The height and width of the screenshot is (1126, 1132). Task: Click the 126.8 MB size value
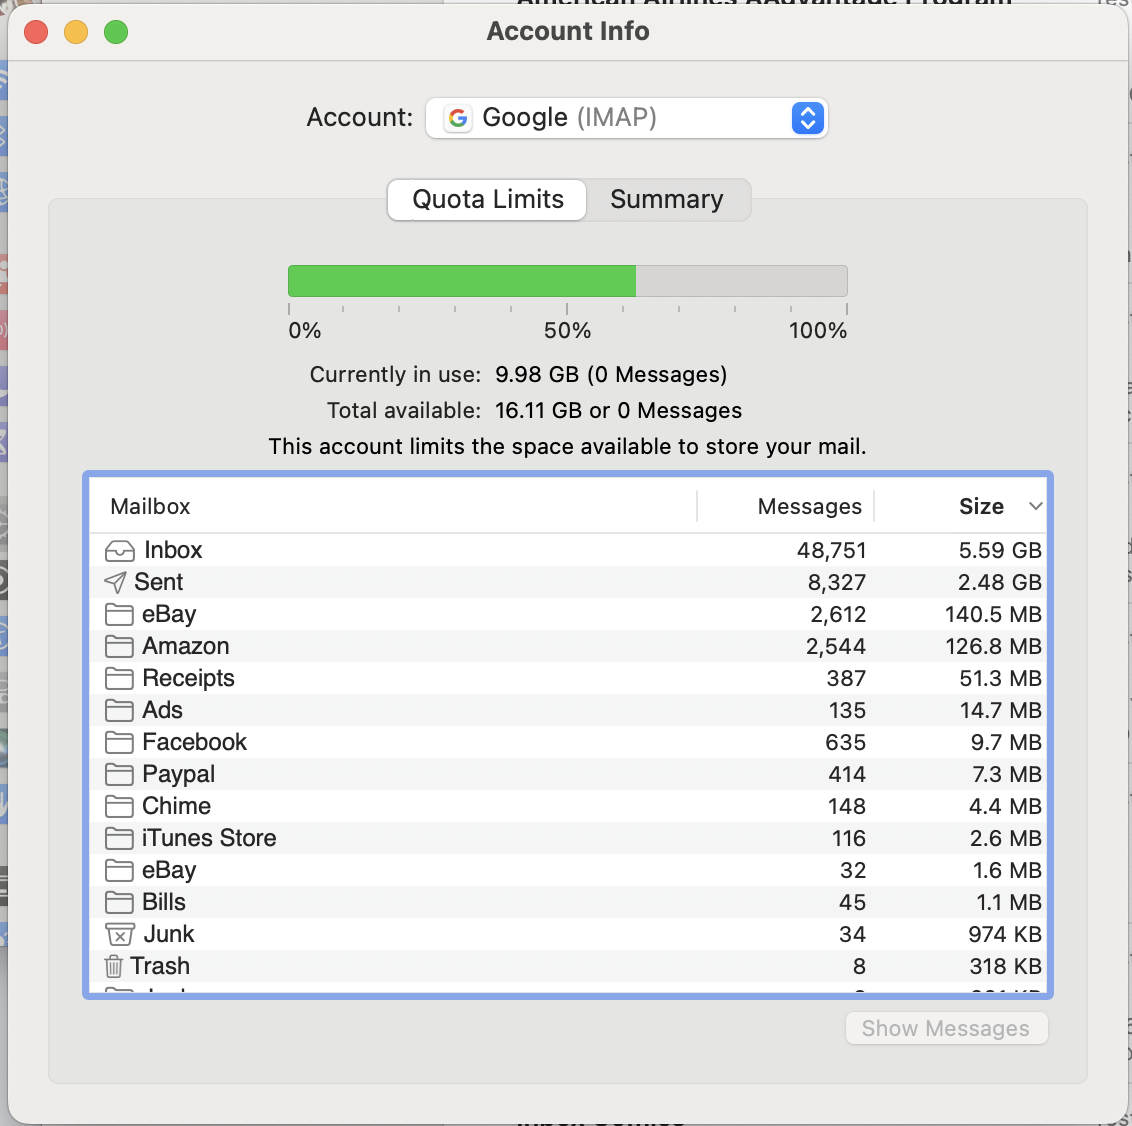993,646
